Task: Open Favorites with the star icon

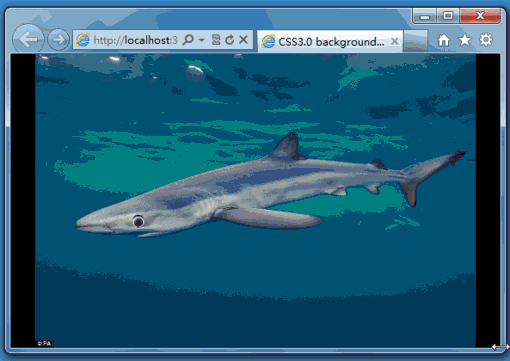Action: pyautogui.click(x=465, y=40)
